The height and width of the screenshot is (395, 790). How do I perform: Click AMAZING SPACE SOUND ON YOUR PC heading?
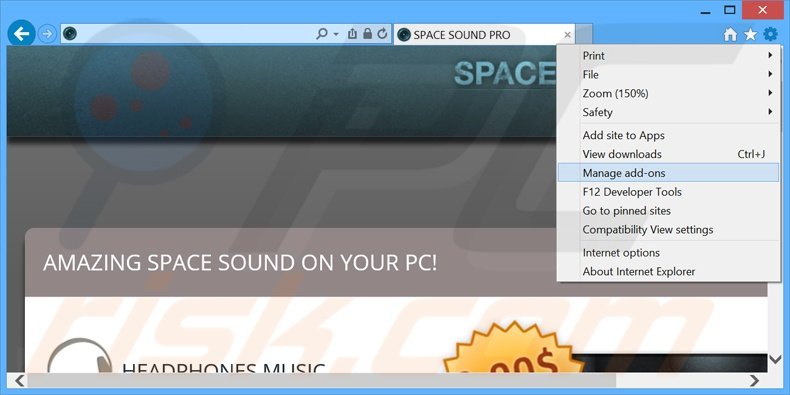[x=240, y=263]
